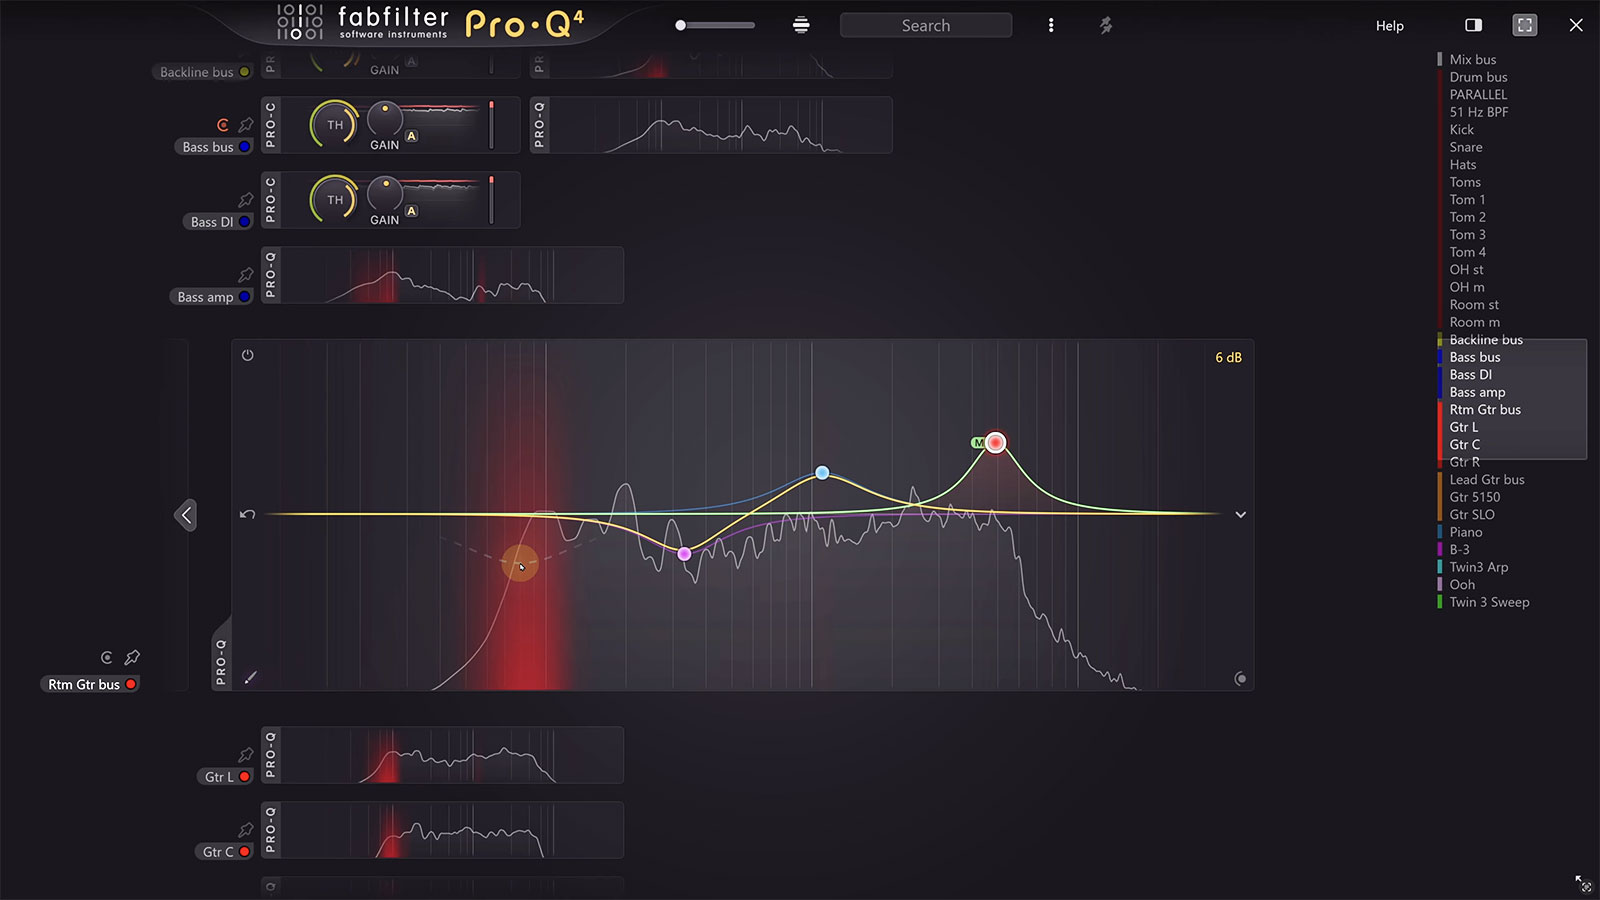Select the Gtr C instance label

tap(224, 852)
